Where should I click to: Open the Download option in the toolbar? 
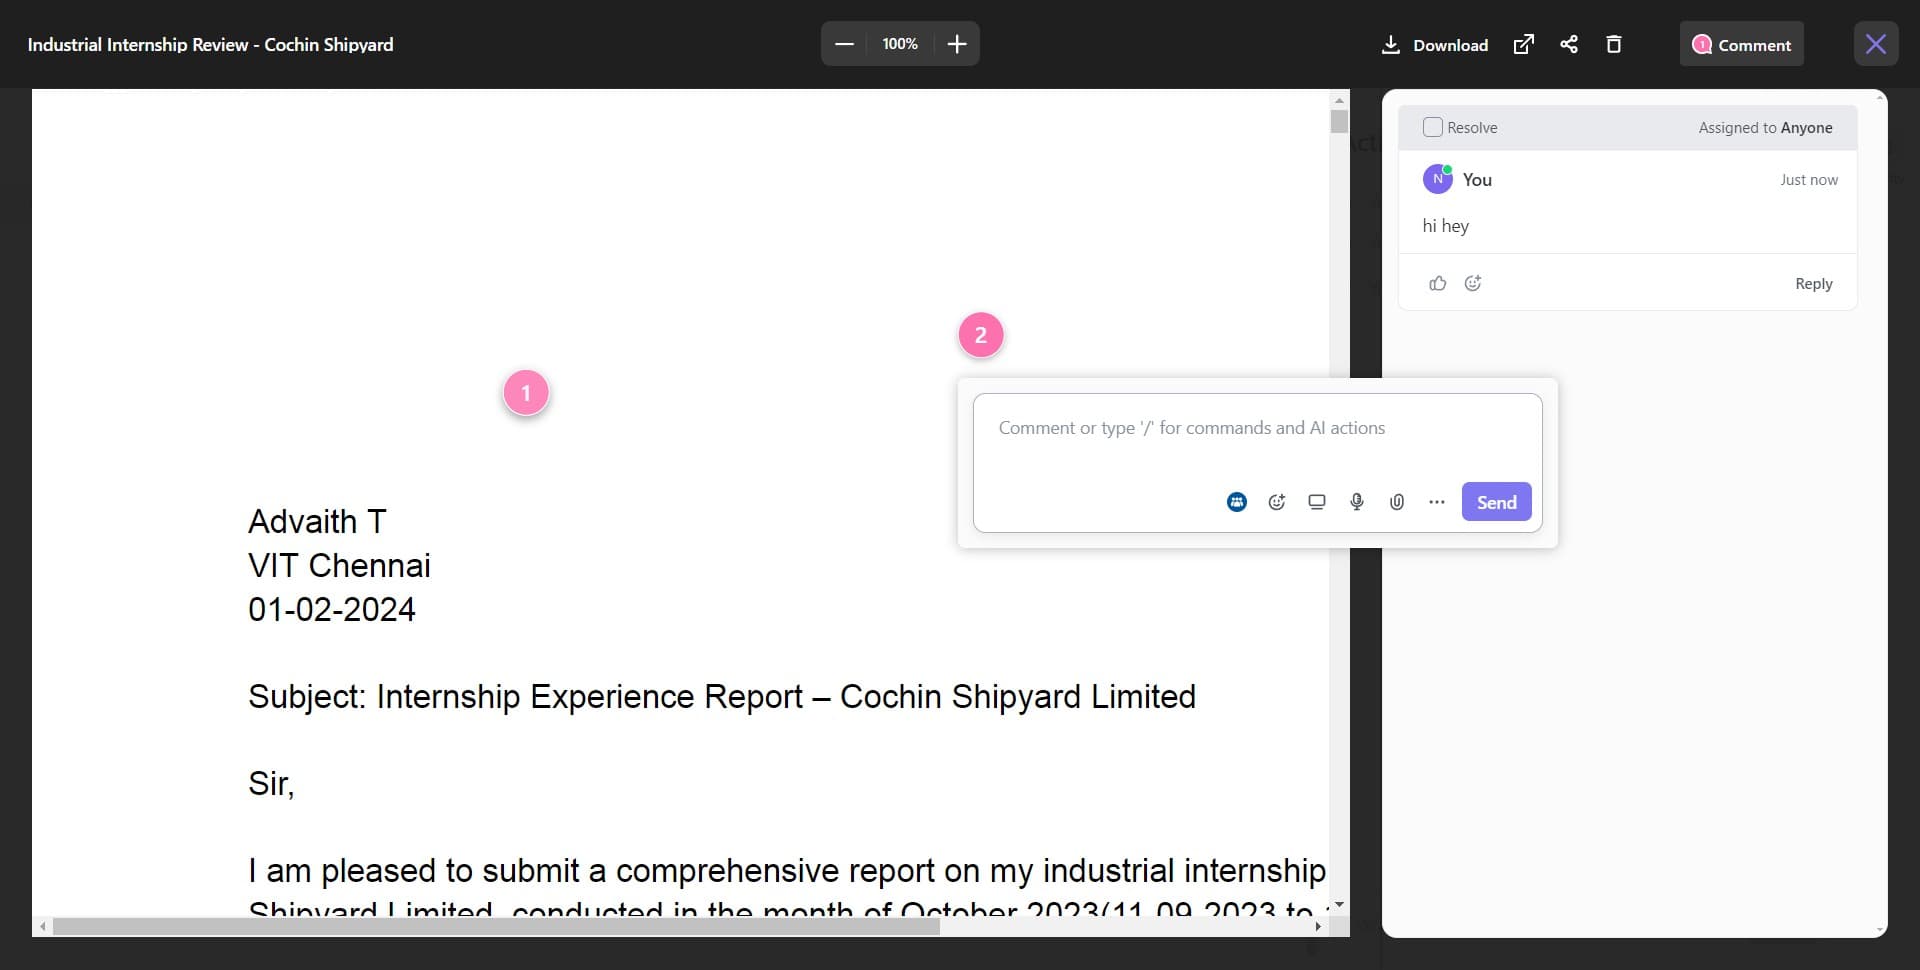pos(1434,44)
